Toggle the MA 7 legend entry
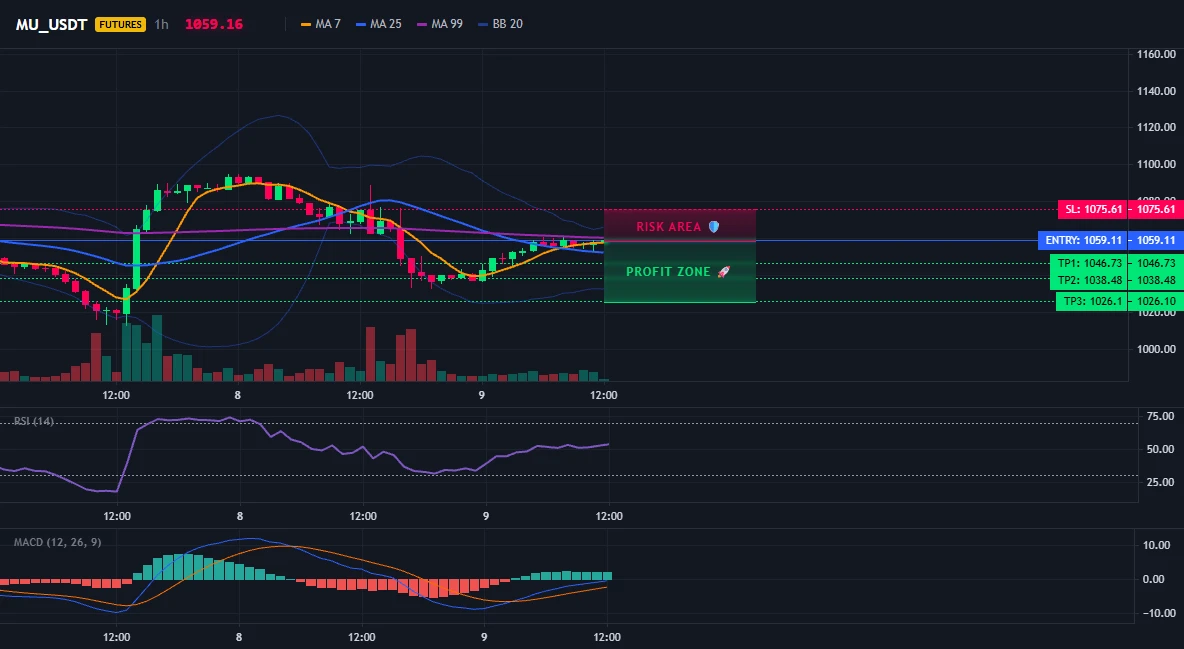Image resolution: width=1184 pixels, height=649 pixels. (321, 24)
